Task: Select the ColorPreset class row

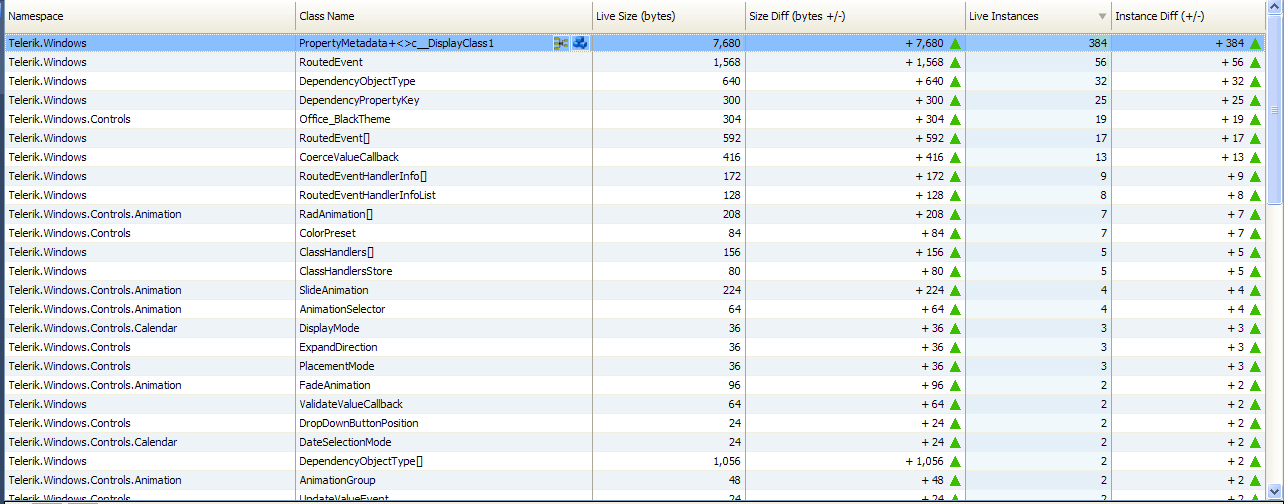Action: click(x=634, y=234)
